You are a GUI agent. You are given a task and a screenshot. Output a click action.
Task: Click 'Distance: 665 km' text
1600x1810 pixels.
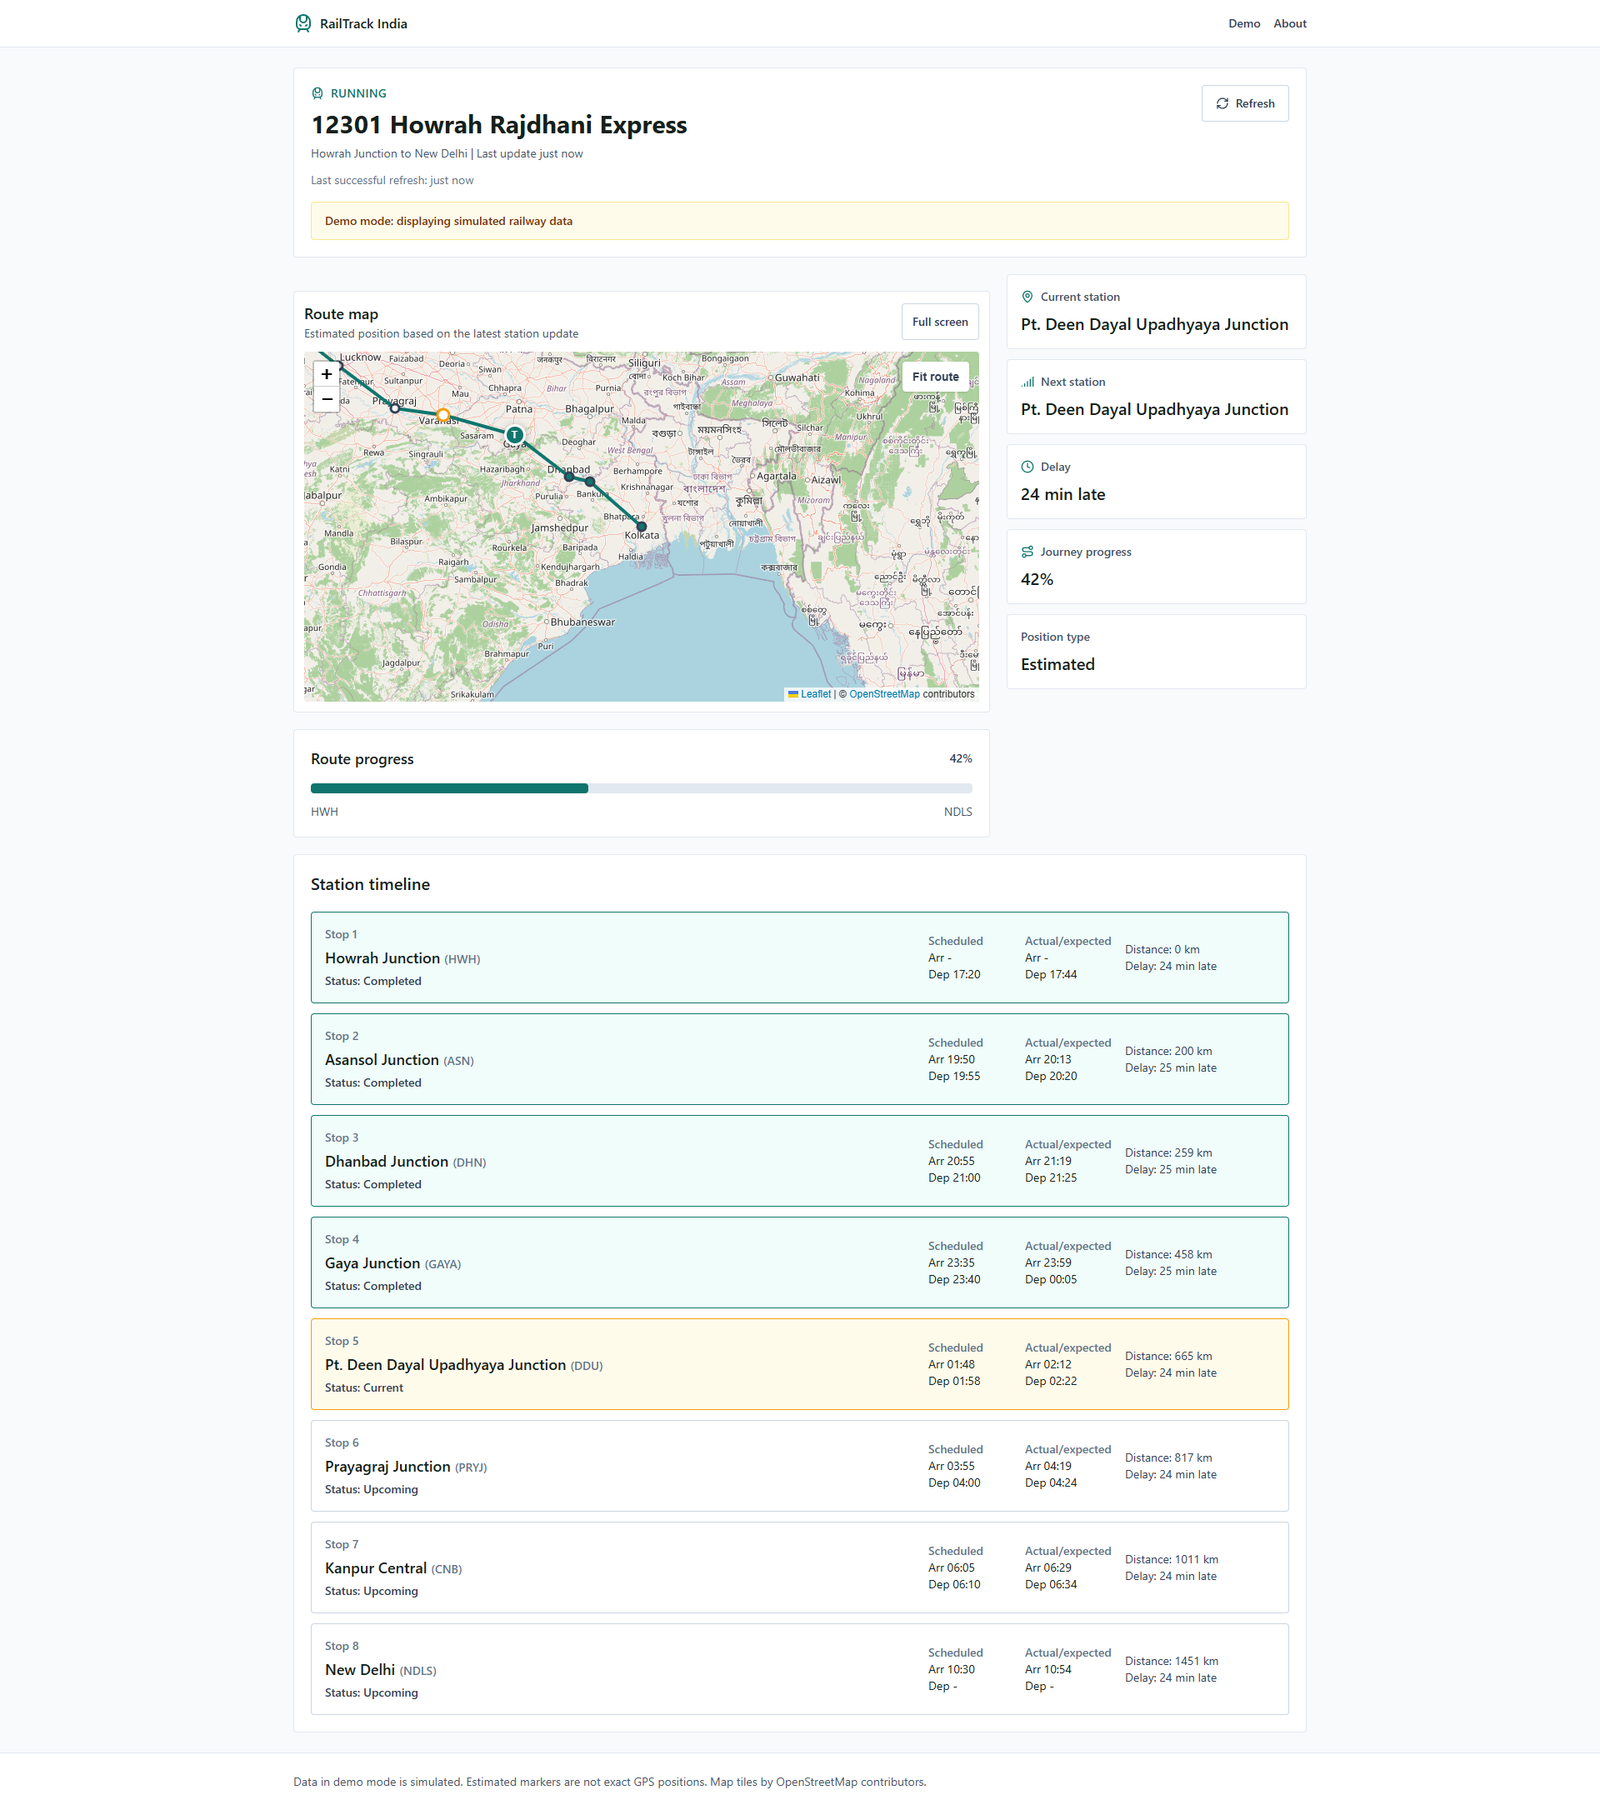click(x=1168, y=1356)
